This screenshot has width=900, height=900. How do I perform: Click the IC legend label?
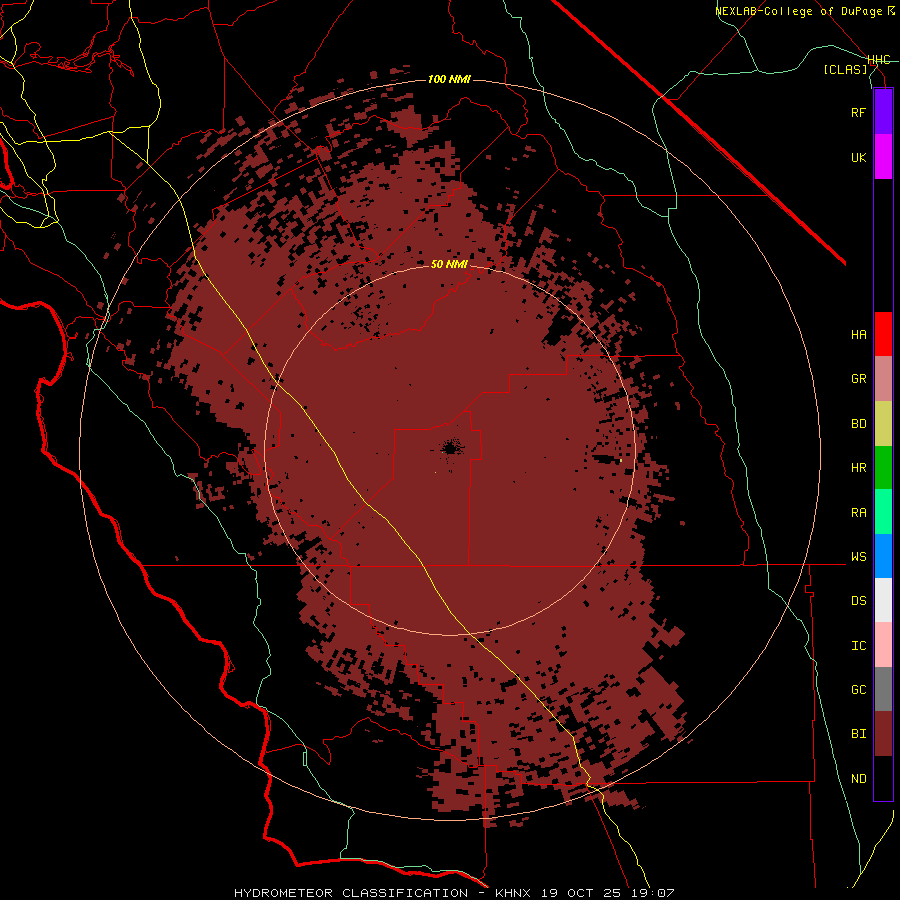point(859,645)
